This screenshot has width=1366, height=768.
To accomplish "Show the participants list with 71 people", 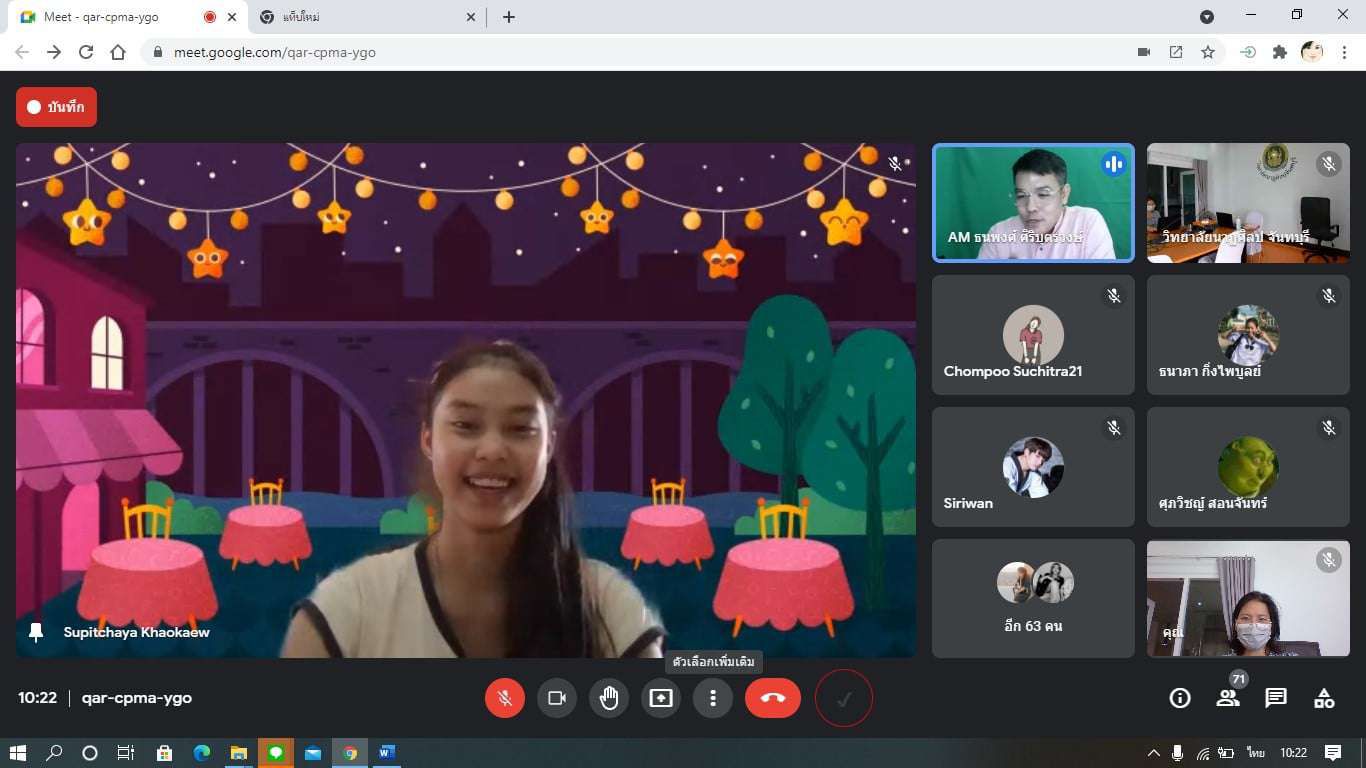I will point(1228,698).
